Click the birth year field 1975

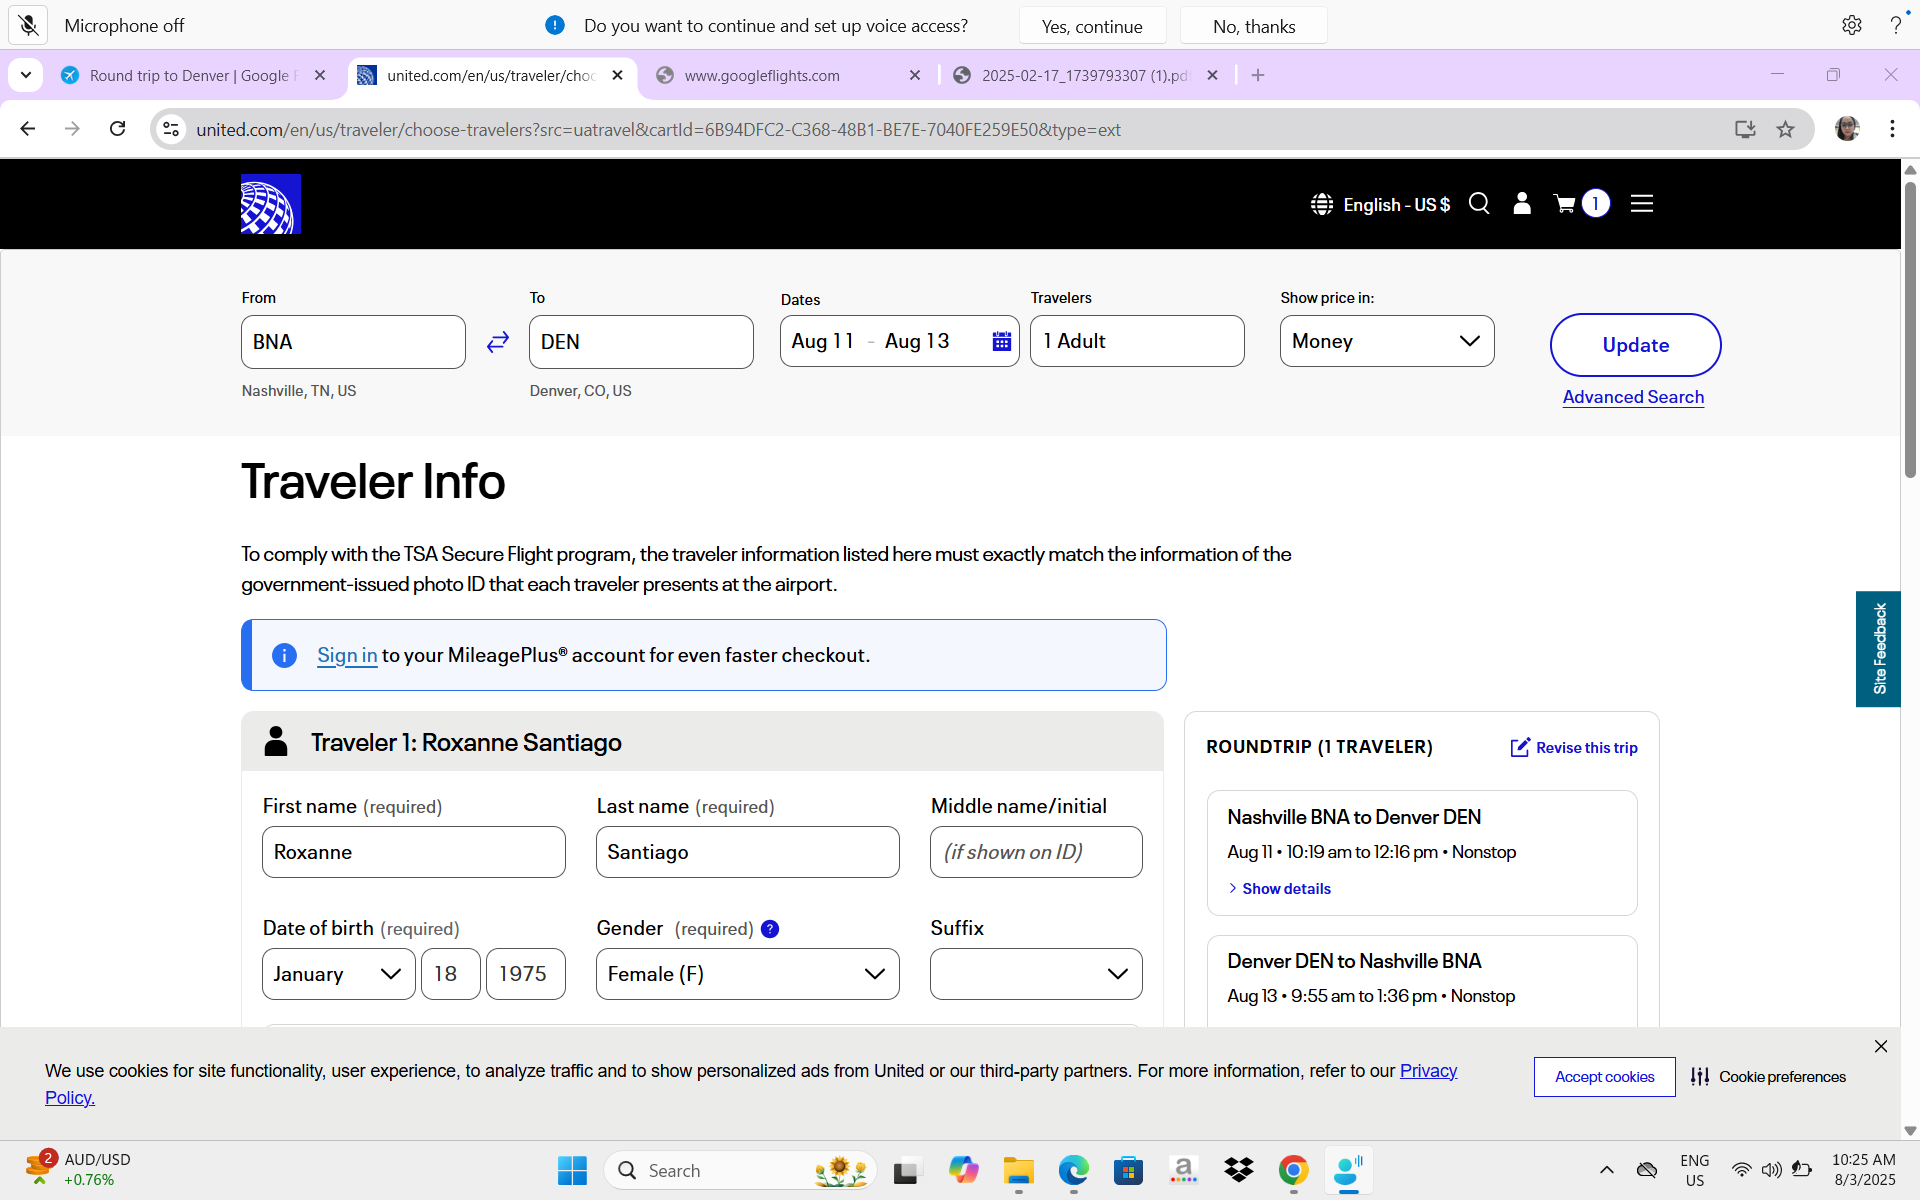tap(525, 974)
